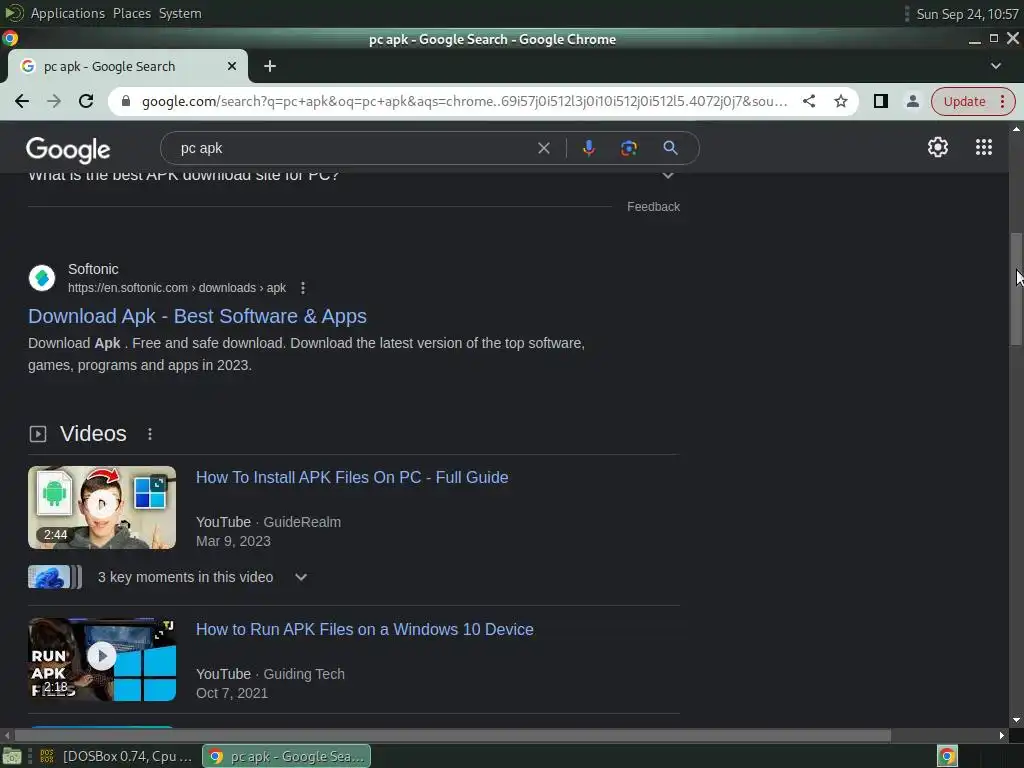Switch to DOSBox 0.74 taskbar window

click(118, 756)
